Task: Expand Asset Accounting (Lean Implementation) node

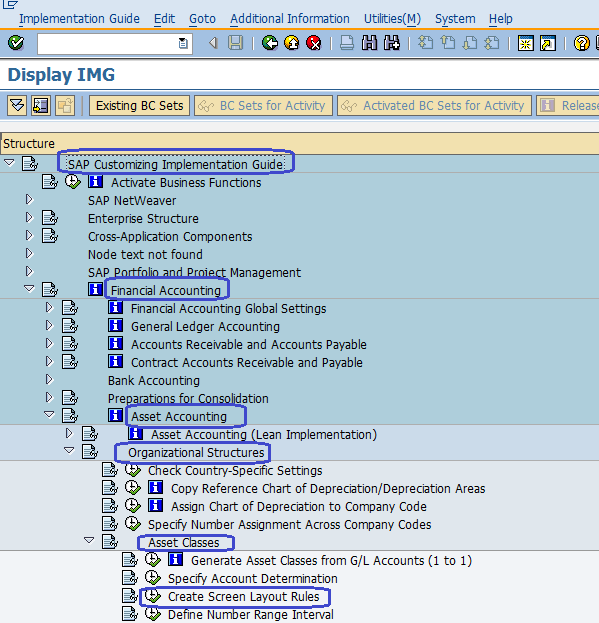Action: pyautogui.click(x=69, y=433)
